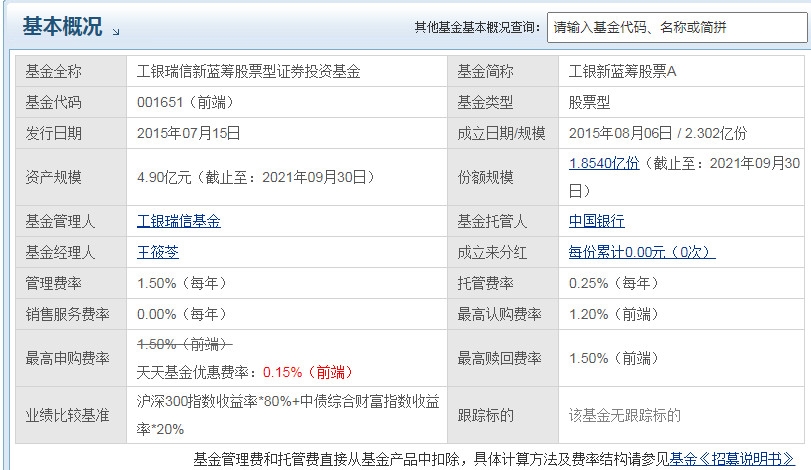Select the max redemption fee 1.50%（前端）

(614, 358)
